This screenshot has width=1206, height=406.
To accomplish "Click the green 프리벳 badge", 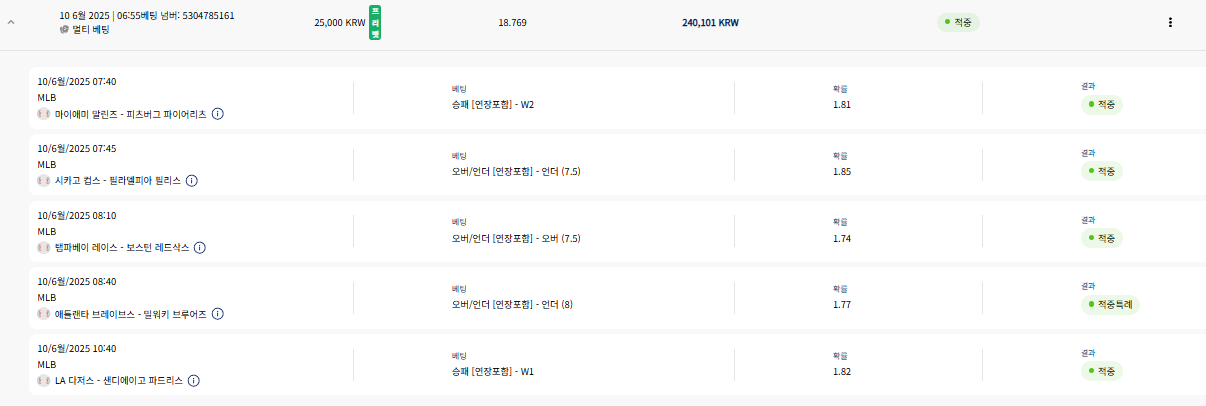I will (375, 22).
